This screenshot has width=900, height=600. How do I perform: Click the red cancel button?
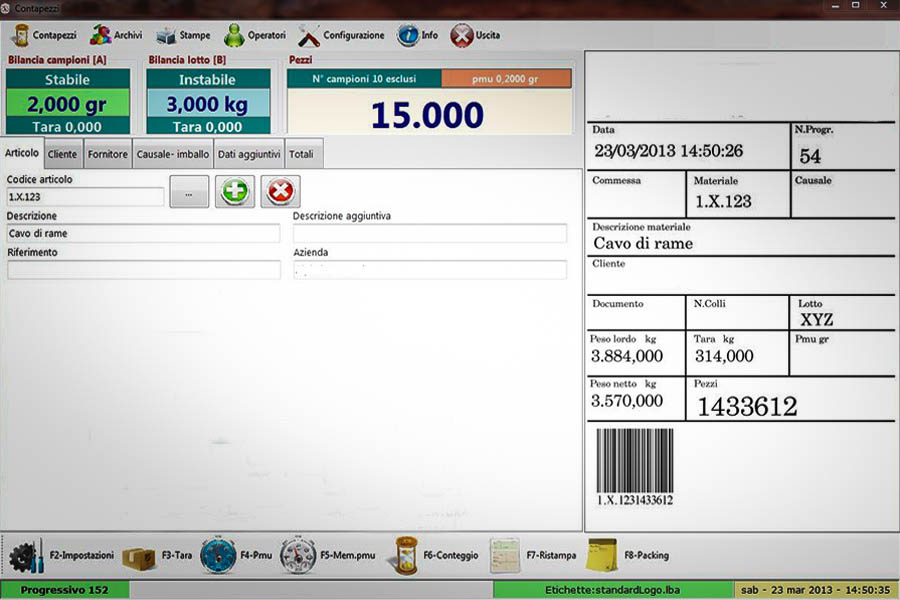point(282,192)
